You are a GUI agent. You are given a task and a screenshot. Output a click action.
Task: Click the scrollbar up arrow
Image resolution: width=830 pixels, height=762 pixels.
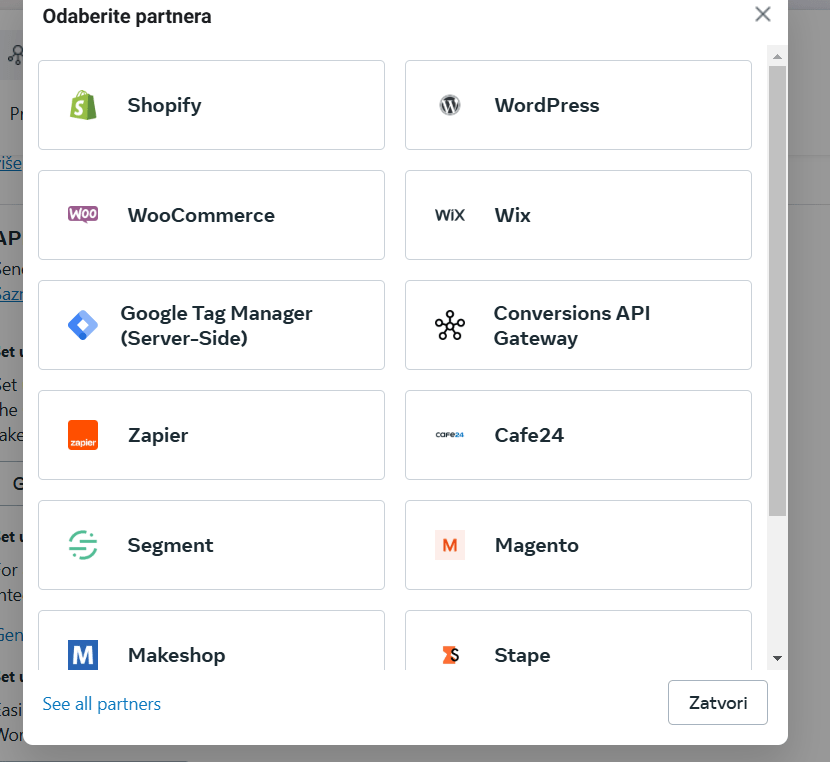777,56
